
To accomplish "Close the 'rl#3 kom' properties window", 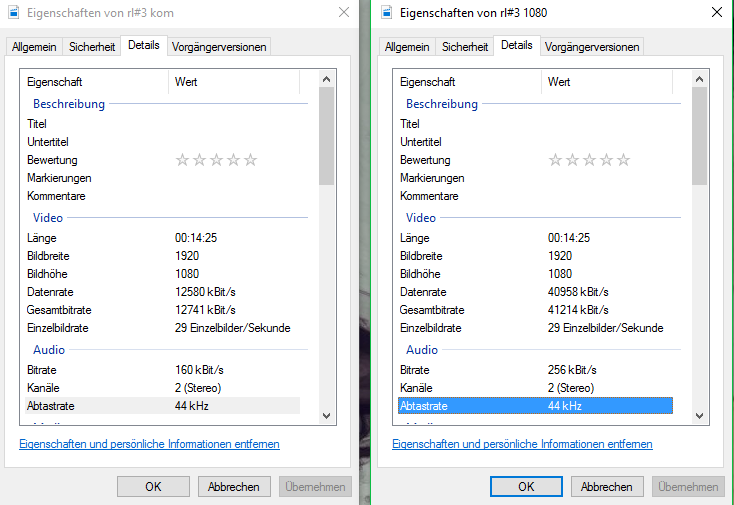I will click(344, 13).
